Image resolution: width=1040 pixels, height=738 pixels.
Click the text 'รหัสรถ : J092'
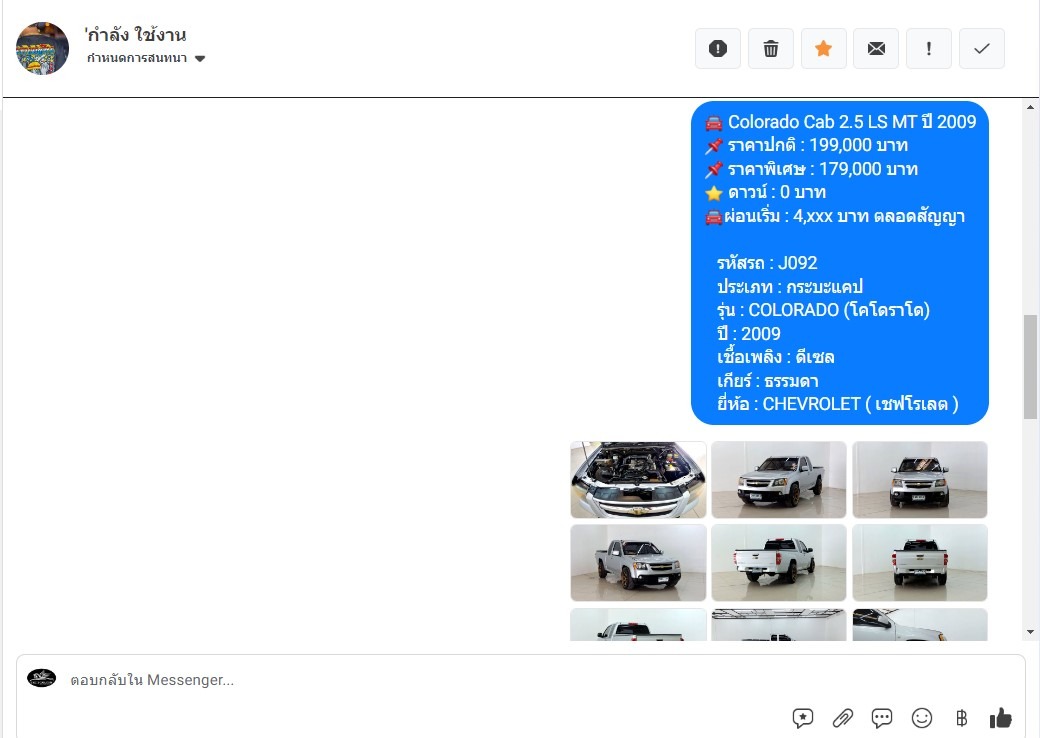[767, 263]
